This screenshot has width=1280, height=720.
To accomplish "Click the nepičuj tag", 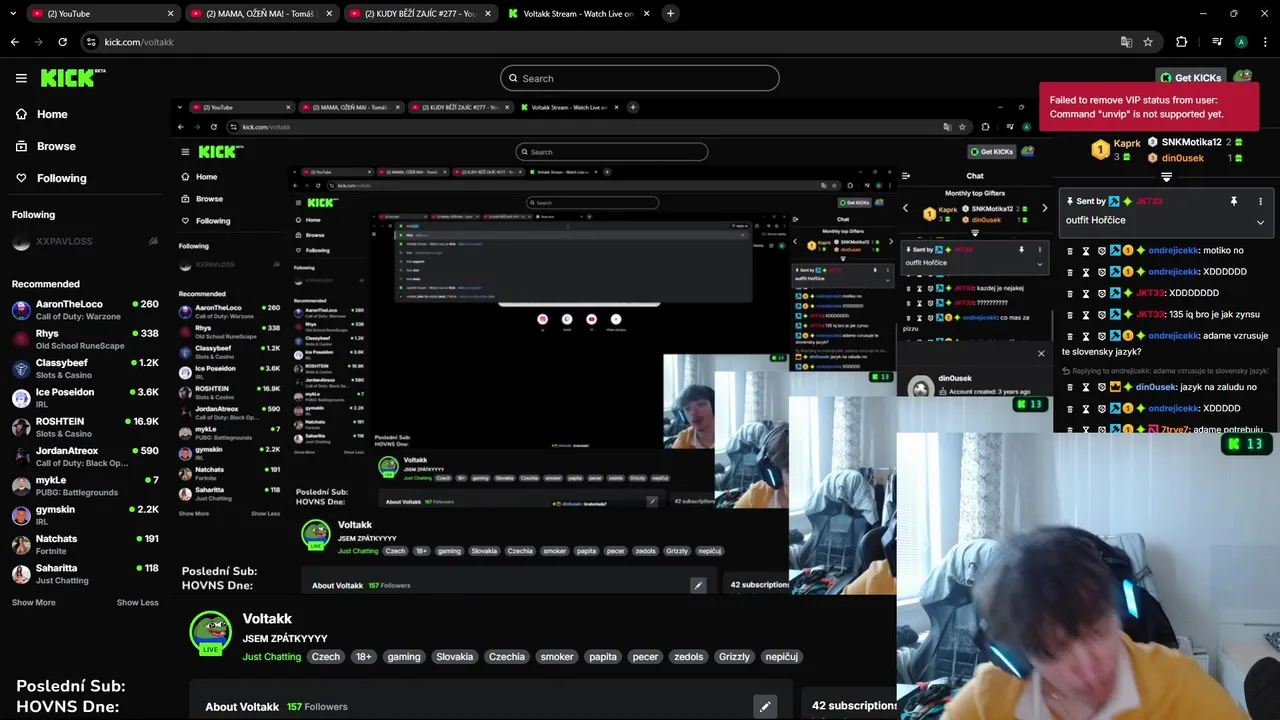I will click(x=782, y=657).
